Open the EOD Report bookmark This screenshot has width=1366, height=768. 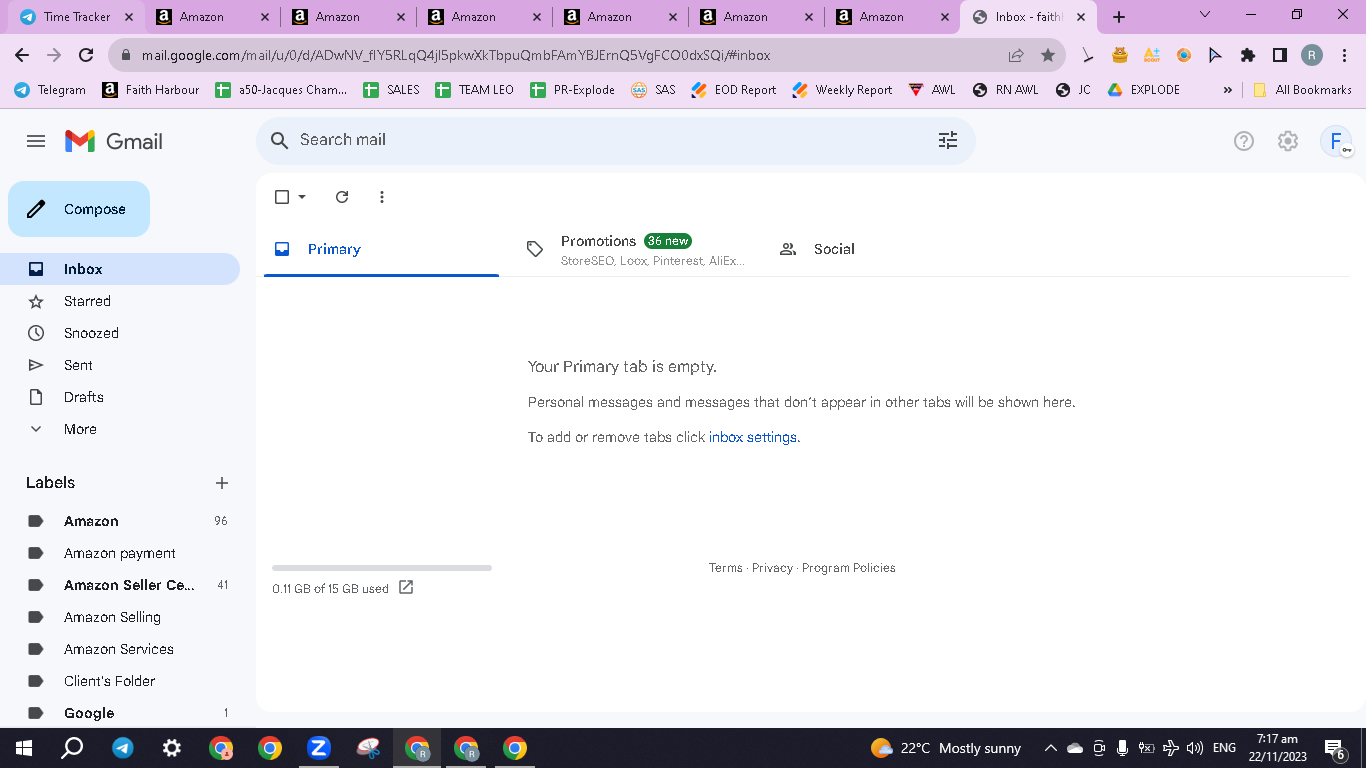pos(733,90)
